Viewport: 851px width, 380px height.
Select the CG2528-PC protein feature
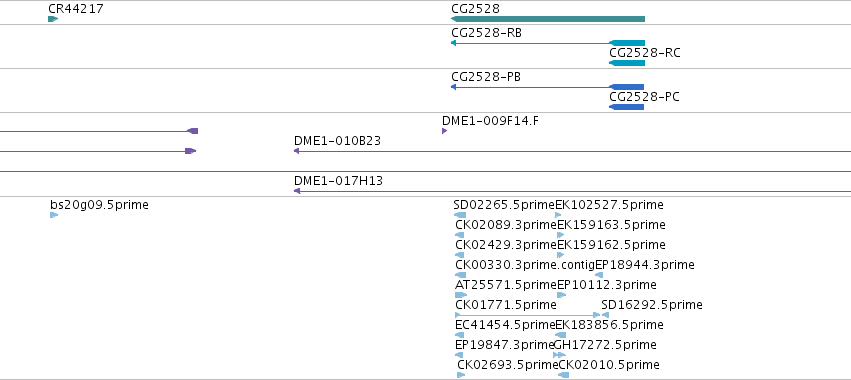pyautogui.click(x=626, y=107)
